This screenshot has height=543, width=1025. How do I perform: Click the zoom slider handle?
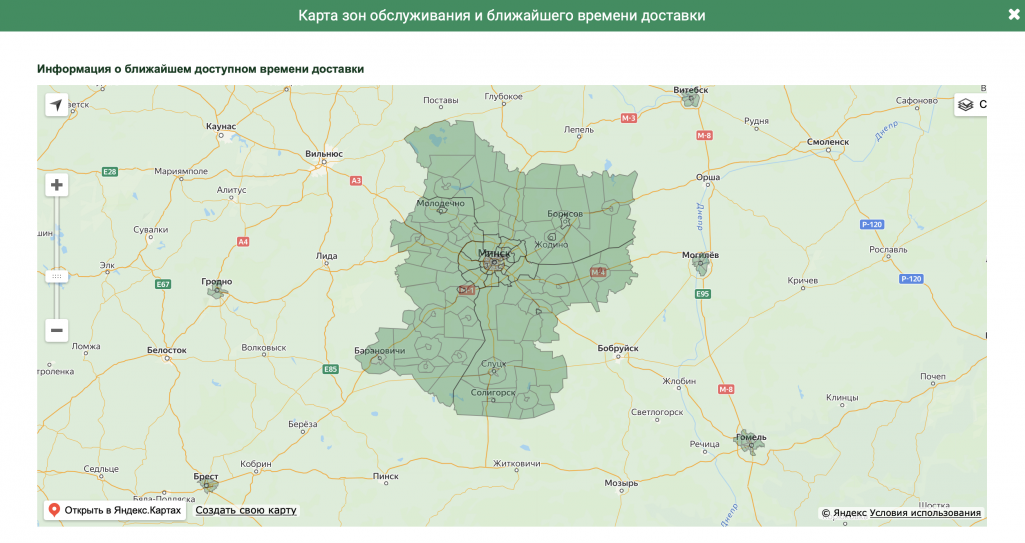pyautogui.click(x=56, y=276)
